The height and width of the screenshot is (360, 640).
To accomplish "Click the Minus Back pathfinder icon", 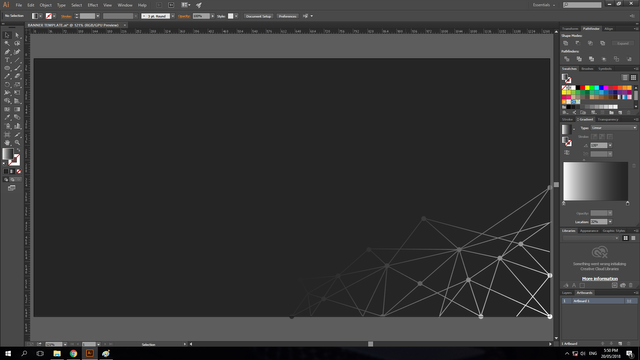I will [x=629, y=59].
